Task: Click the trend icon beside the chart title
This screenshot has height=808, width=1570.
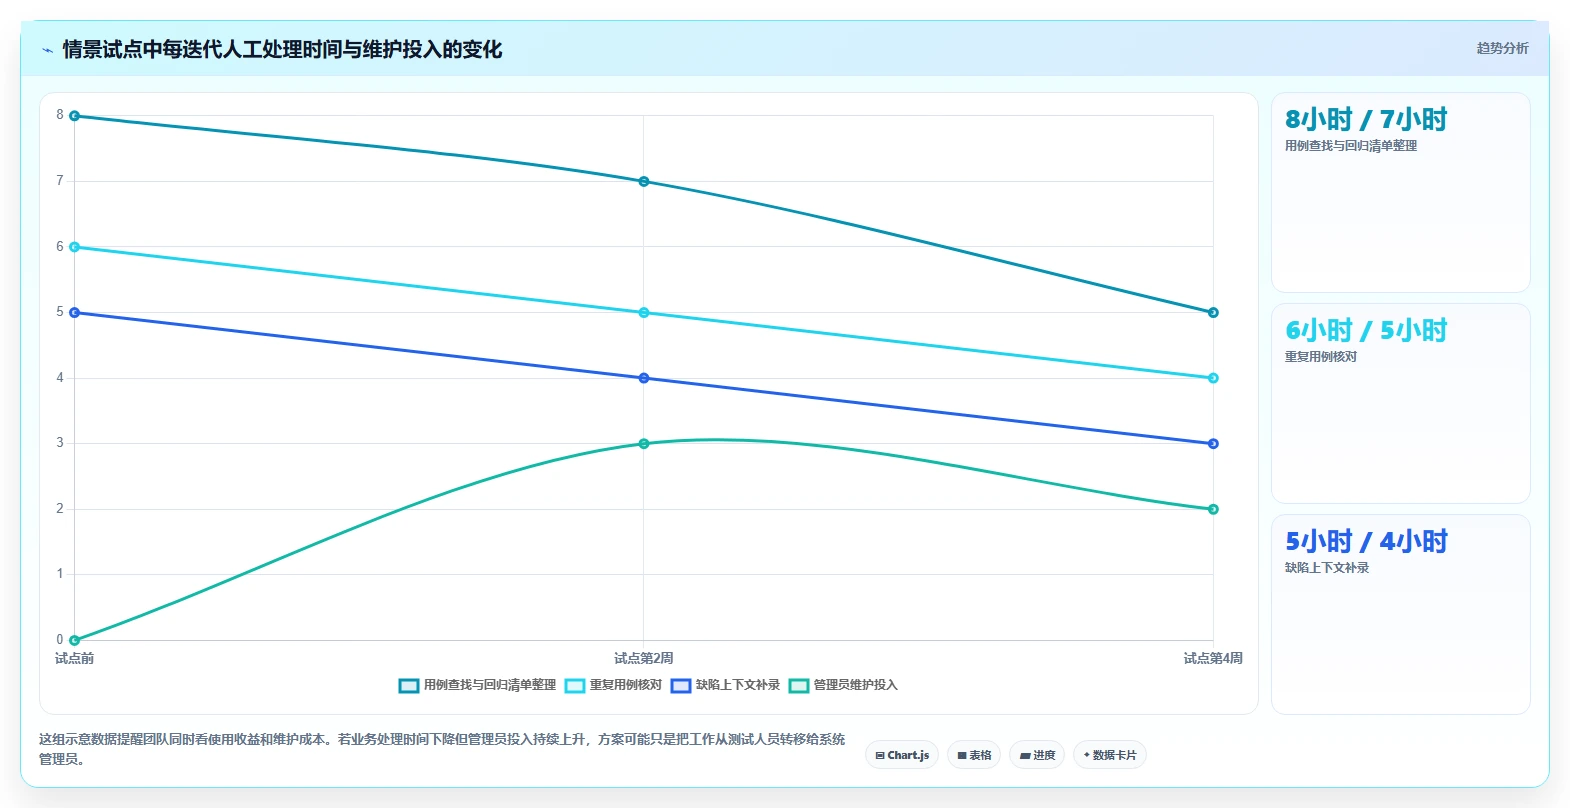Action: coord(47,50)
